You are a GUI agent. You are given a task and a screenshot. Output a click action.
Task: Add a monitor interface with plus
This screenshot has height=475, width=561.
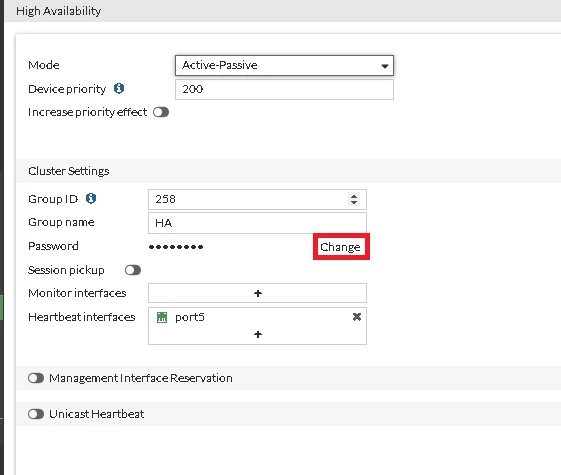[258, 293]
